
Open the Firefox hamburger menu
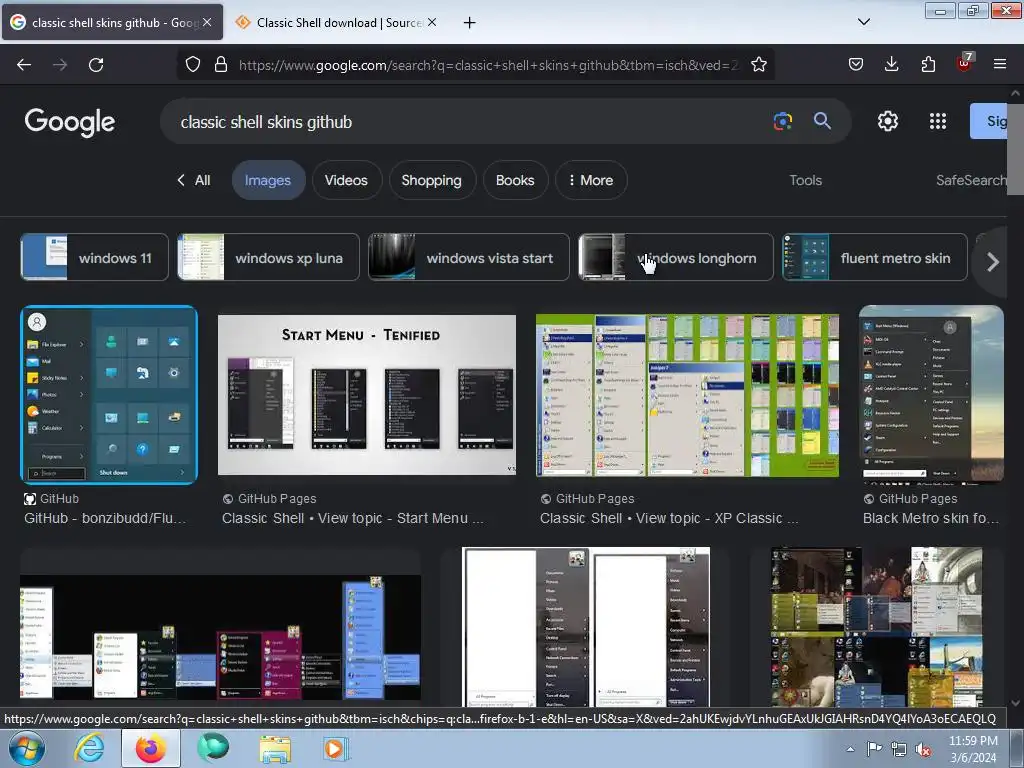(x=1000, y=64)
